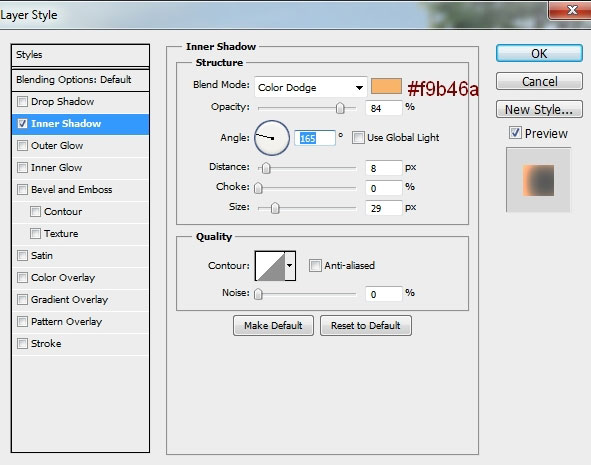Check Bevel and Emboss checkbox
This screenshot has height=465, width=591.
(23, 189)
